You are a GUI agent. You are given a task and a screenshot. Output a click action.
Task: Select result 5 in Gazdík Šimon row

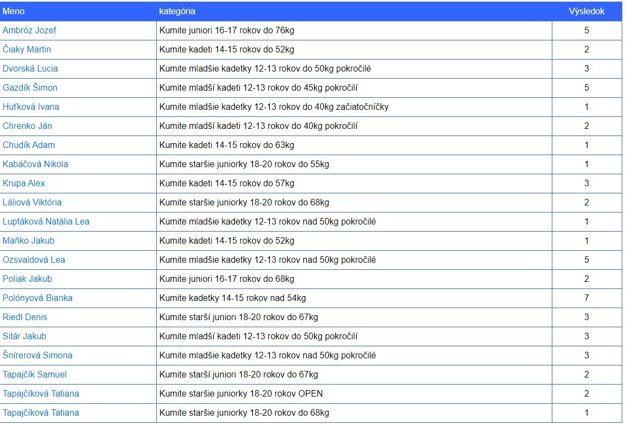tap(587, 88)
